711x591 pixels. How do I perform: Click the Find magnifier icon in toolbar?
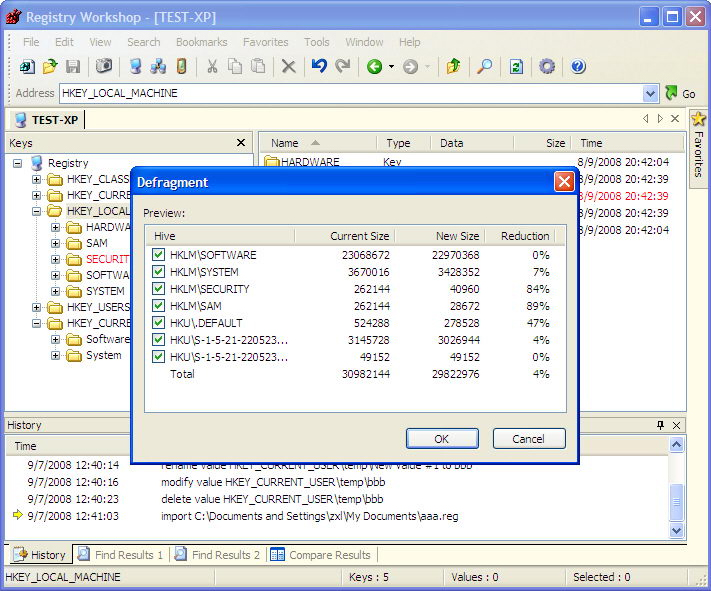484,67
